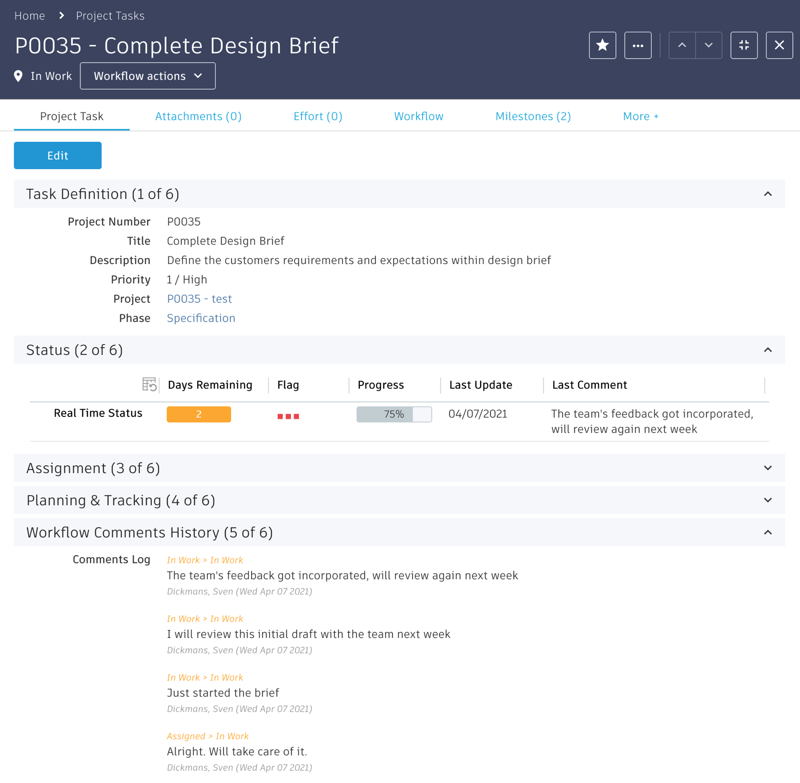Collapse the Task Definition section

coord(768,194)
